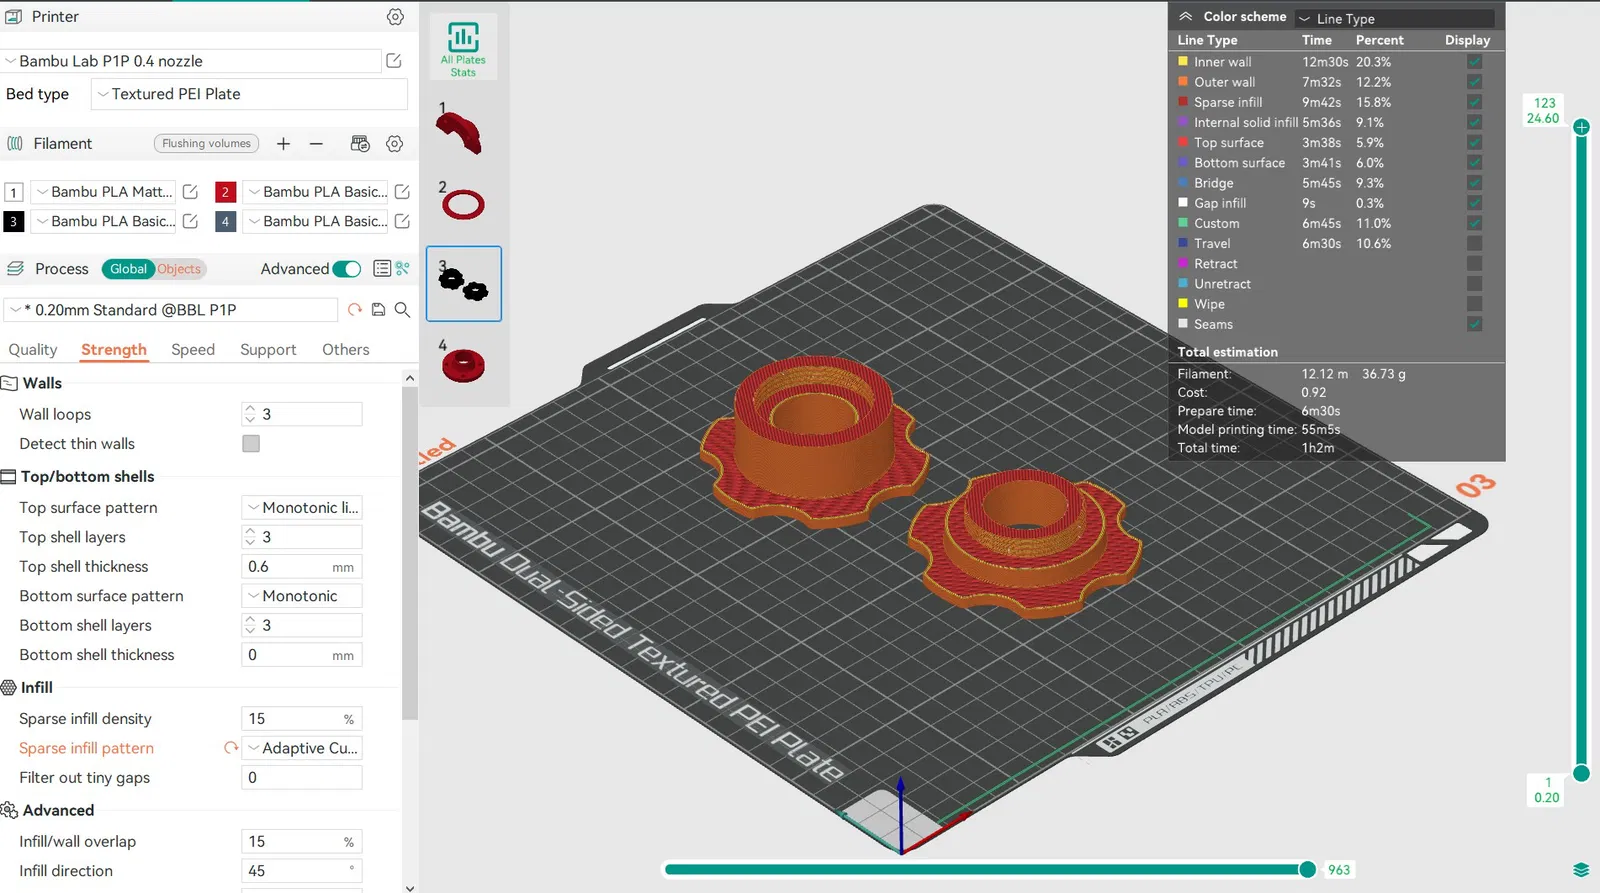
Task: Toggle the Advanced mode switch
Action: pos(346,269)
